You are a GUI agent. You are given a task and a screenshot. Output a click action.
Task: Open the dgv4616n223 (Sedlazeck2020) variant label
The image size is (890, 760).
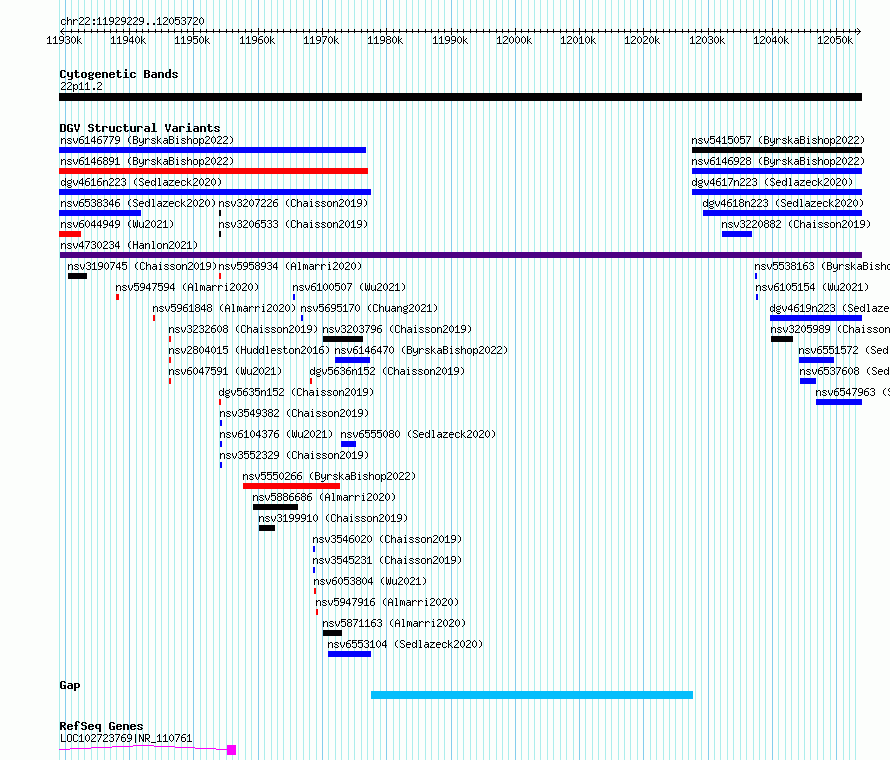click(141, 182)
